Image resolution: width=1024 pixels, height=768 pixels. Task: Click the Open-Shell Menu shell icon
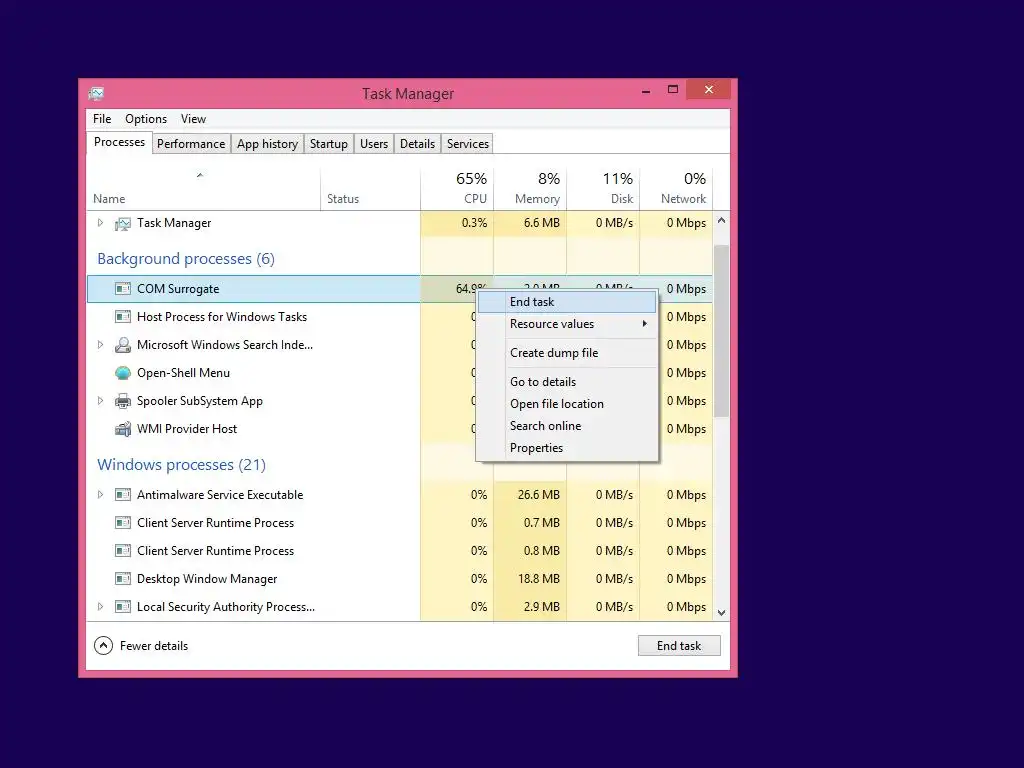coord(123,373)
